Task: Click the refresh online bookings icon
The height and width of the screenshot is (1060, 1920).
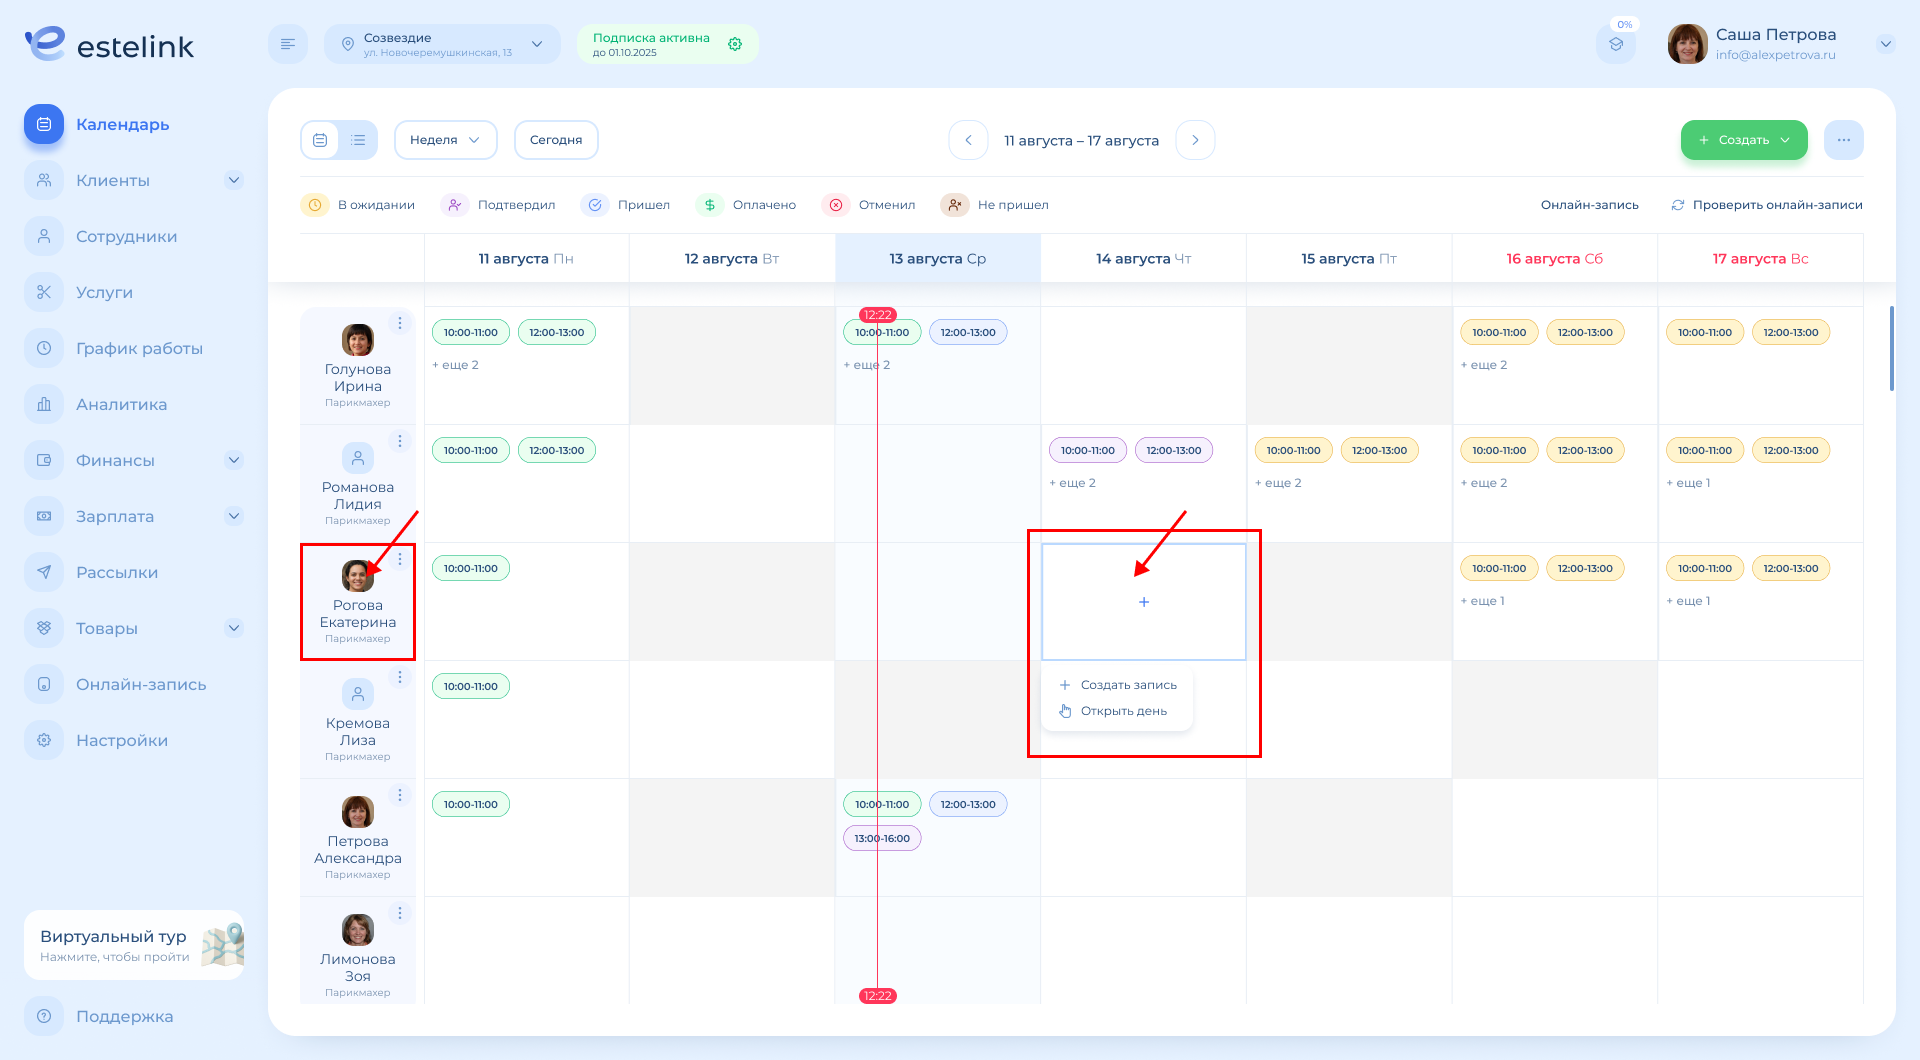Action: [1678, 205]
